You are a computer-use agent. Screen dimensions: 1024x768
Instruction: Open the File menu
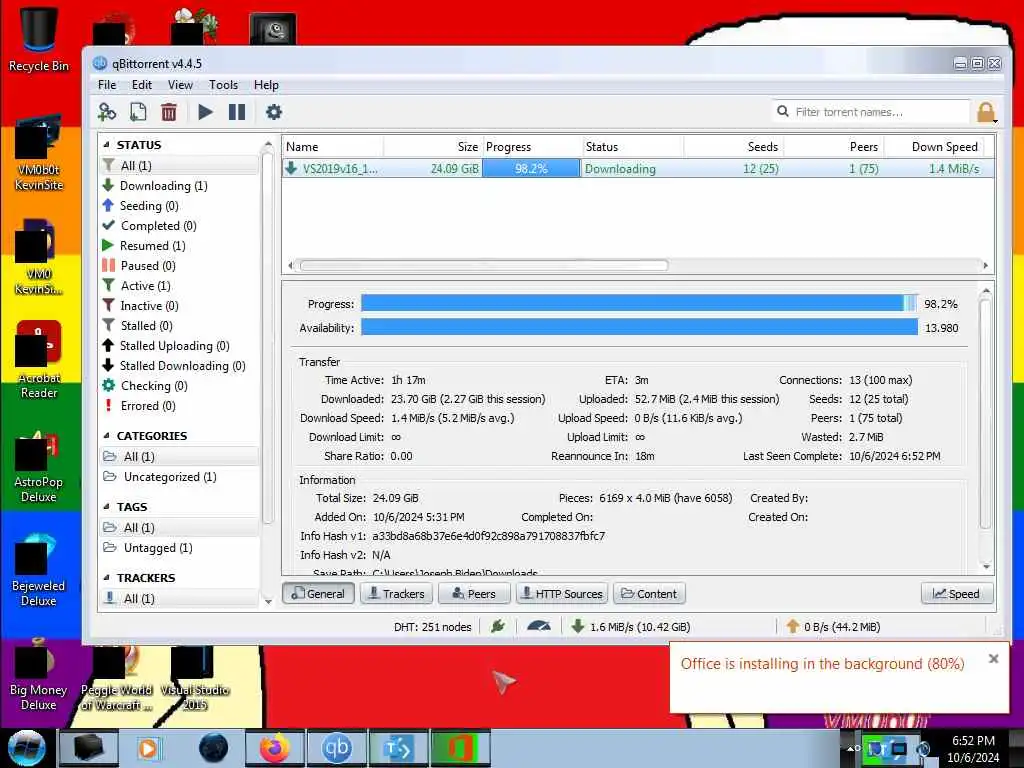tap(107, 85)
